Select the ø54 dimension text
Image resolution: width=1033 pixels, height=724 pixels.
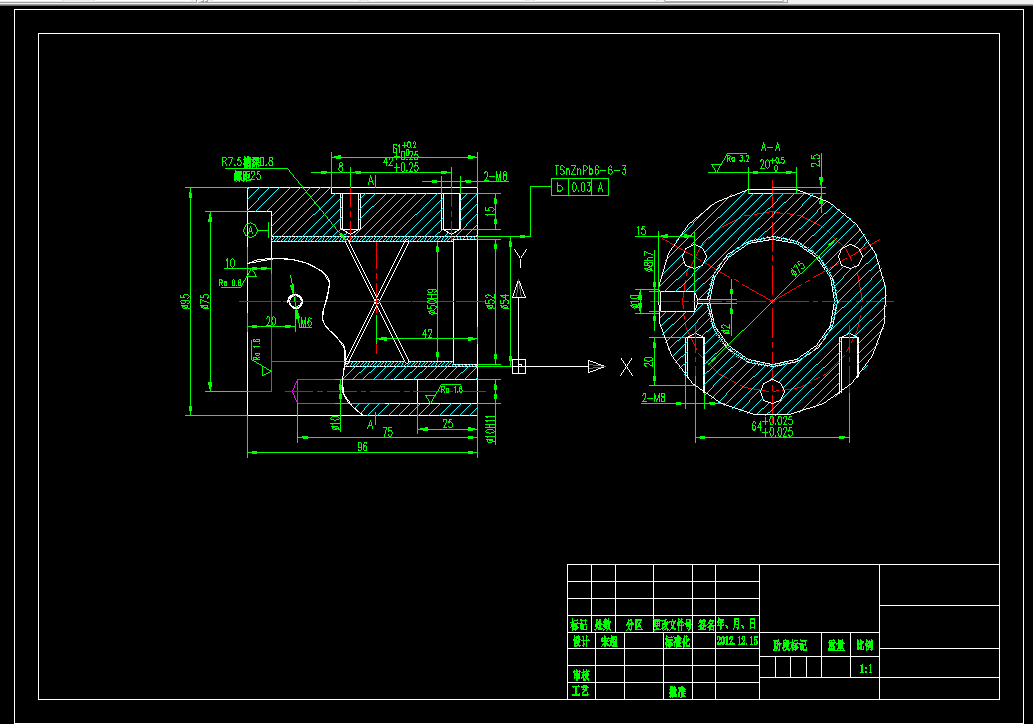pyautogui.click(x=504, y=302)
